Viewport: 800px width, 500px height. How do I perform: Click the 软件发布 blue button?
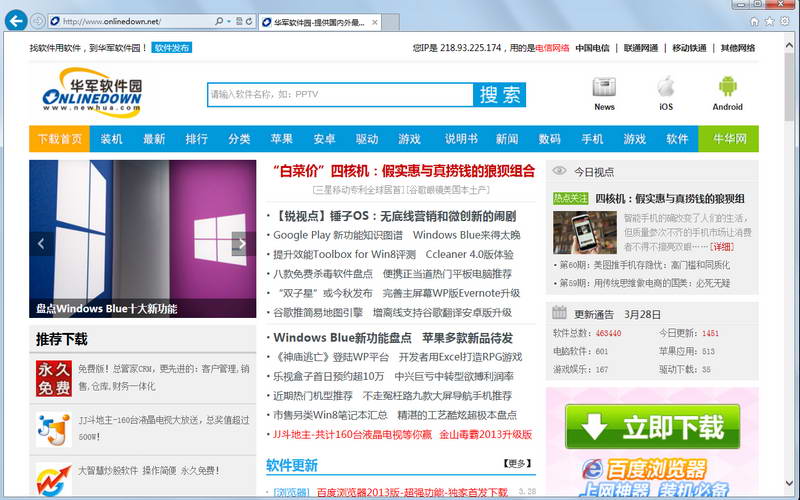click(x=171, y=48)
